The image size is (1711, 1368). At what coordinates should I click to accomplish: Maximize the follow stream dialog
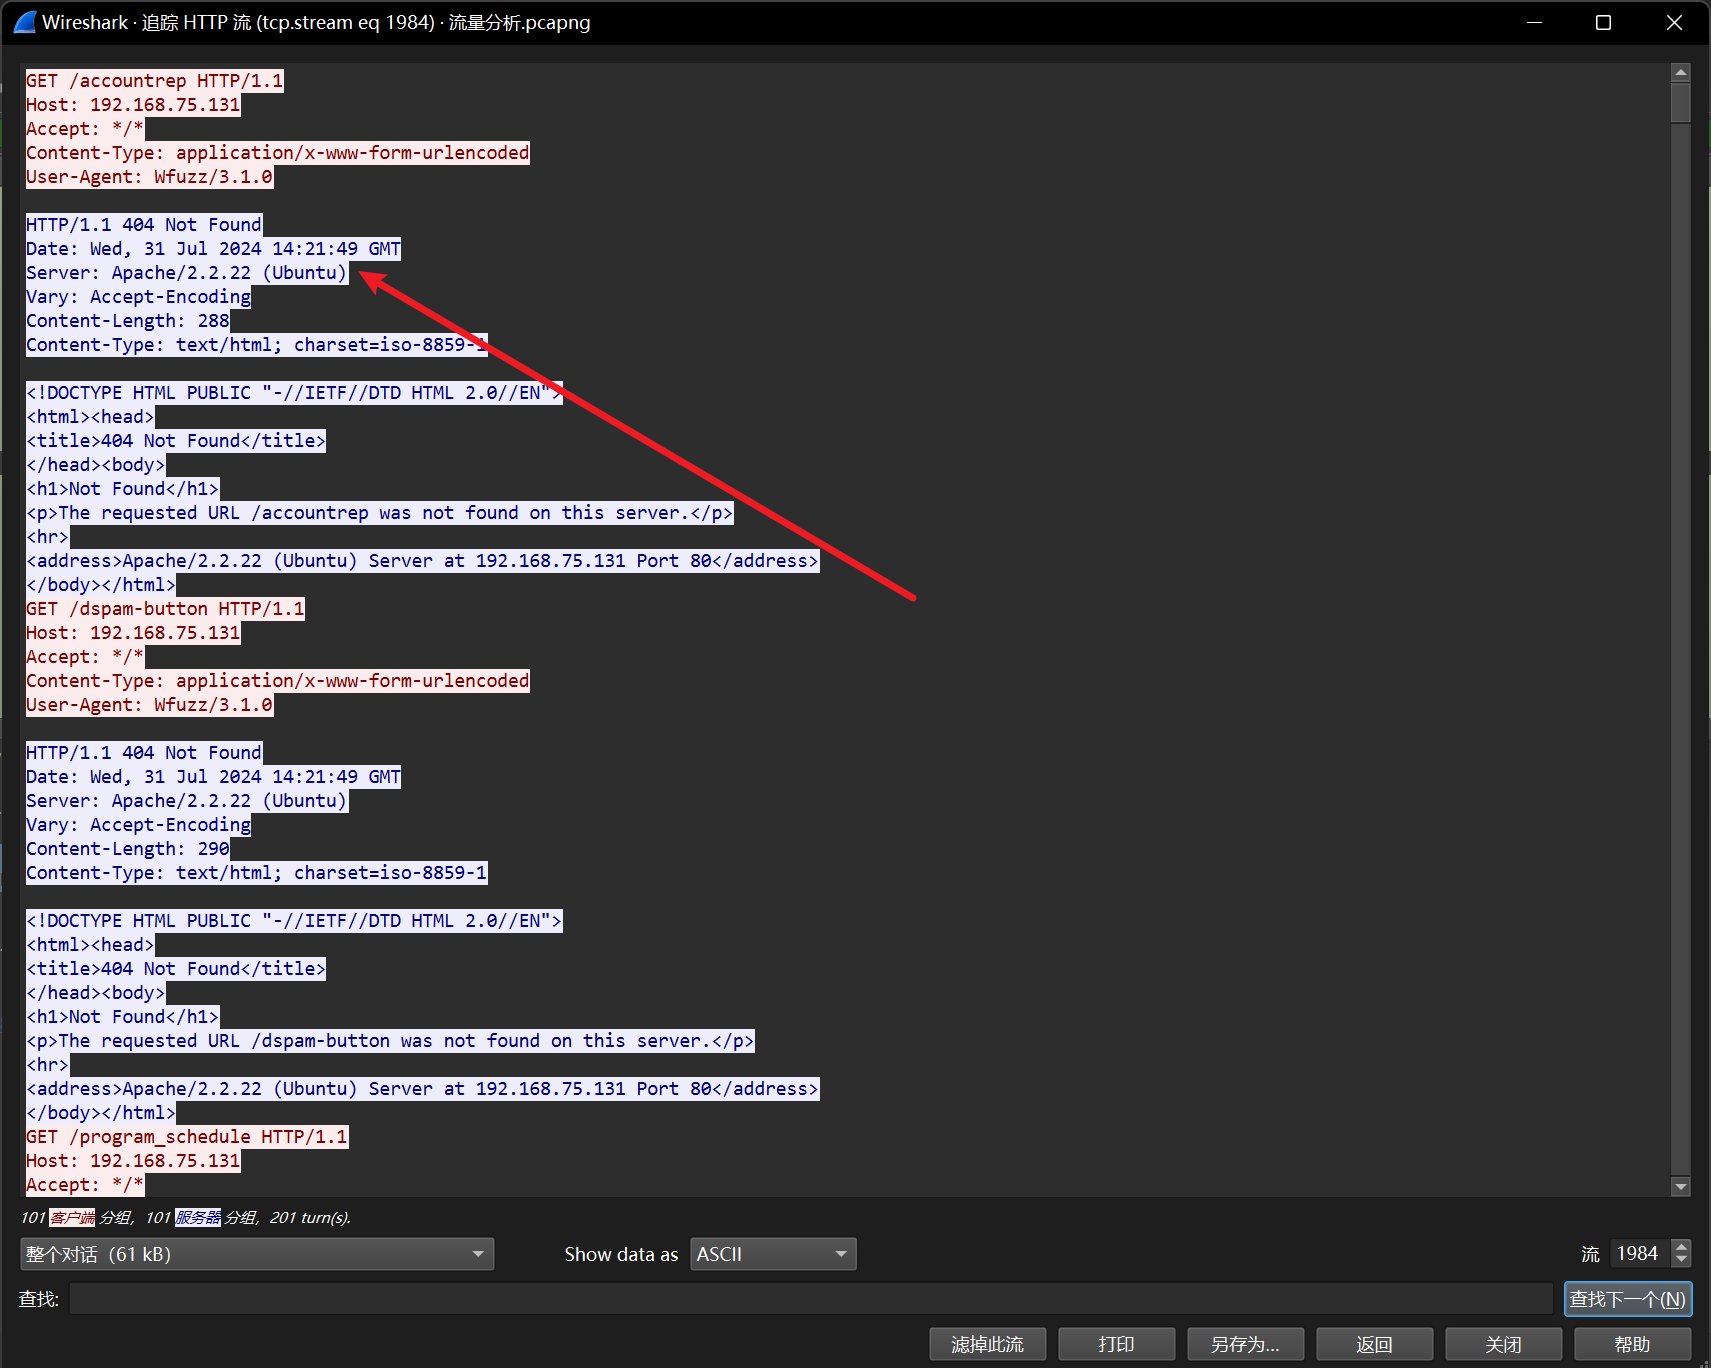tap(1603, 22)
